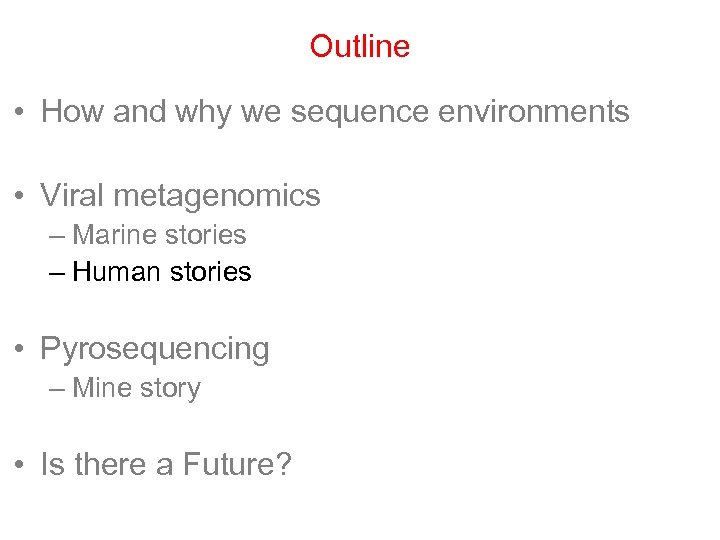Screen dimensions: 720x540
Task: Click the dash before "Mine story"
Action: [55, 389]
